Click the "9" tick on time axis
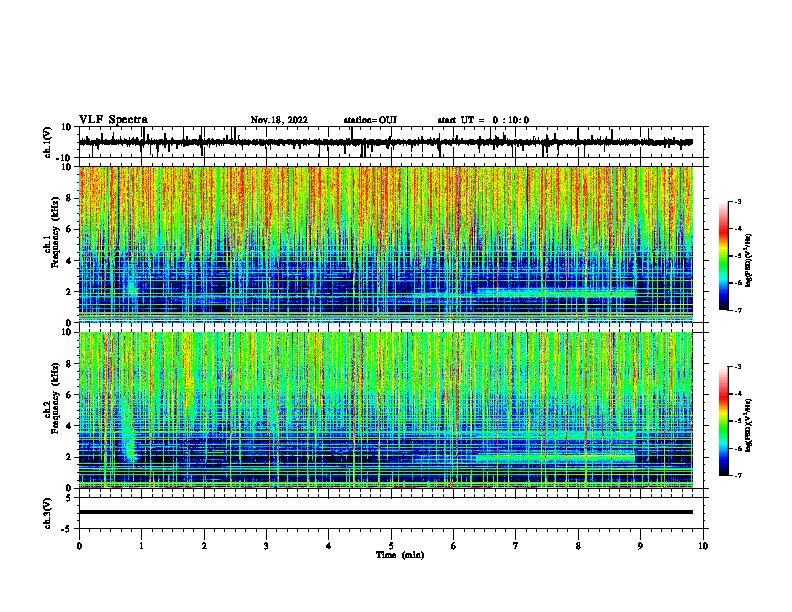792x612 pixels. (x=640, y=546)
